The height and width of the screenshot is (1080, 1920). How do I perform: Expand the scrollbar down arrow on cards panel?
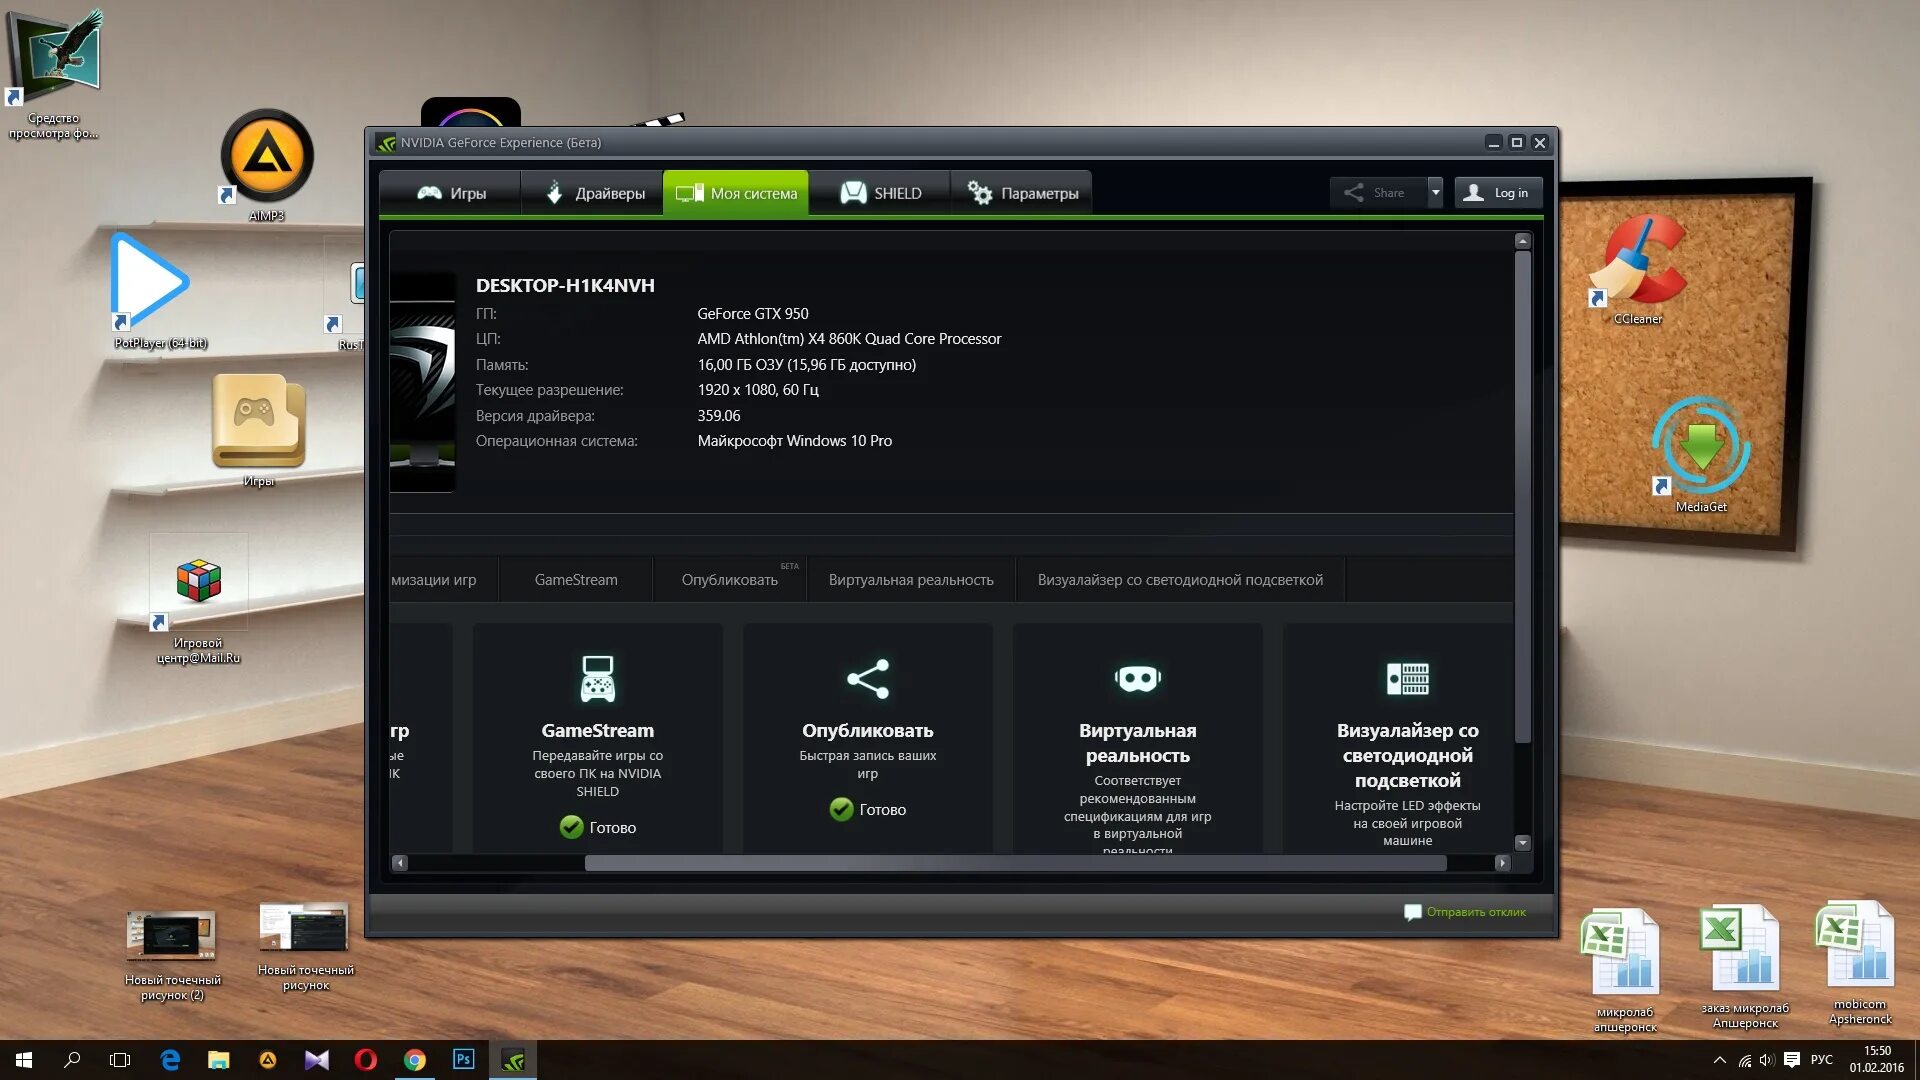(1524, 842)
